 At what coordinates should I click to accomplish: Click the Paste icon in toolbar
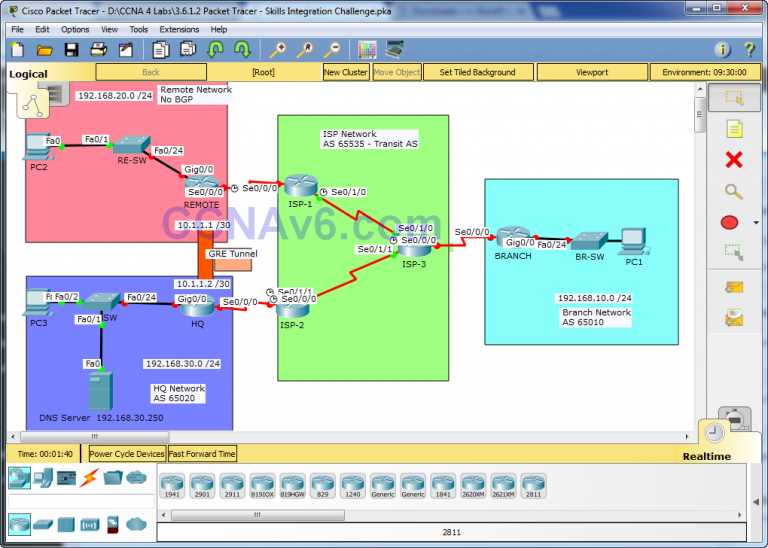[x=188, y=49]
